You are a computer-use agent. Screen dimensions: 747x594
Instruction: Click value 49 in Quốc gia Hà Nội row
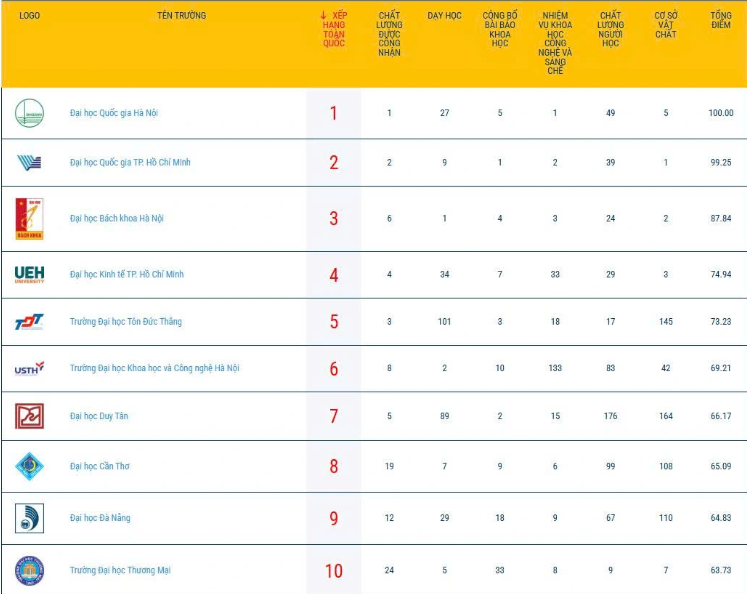click(610, 113)
